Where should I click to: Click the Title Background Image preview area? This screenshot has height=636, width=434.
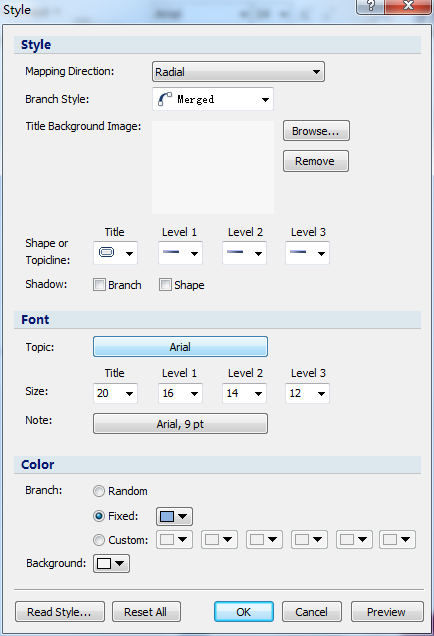point(213,167)
